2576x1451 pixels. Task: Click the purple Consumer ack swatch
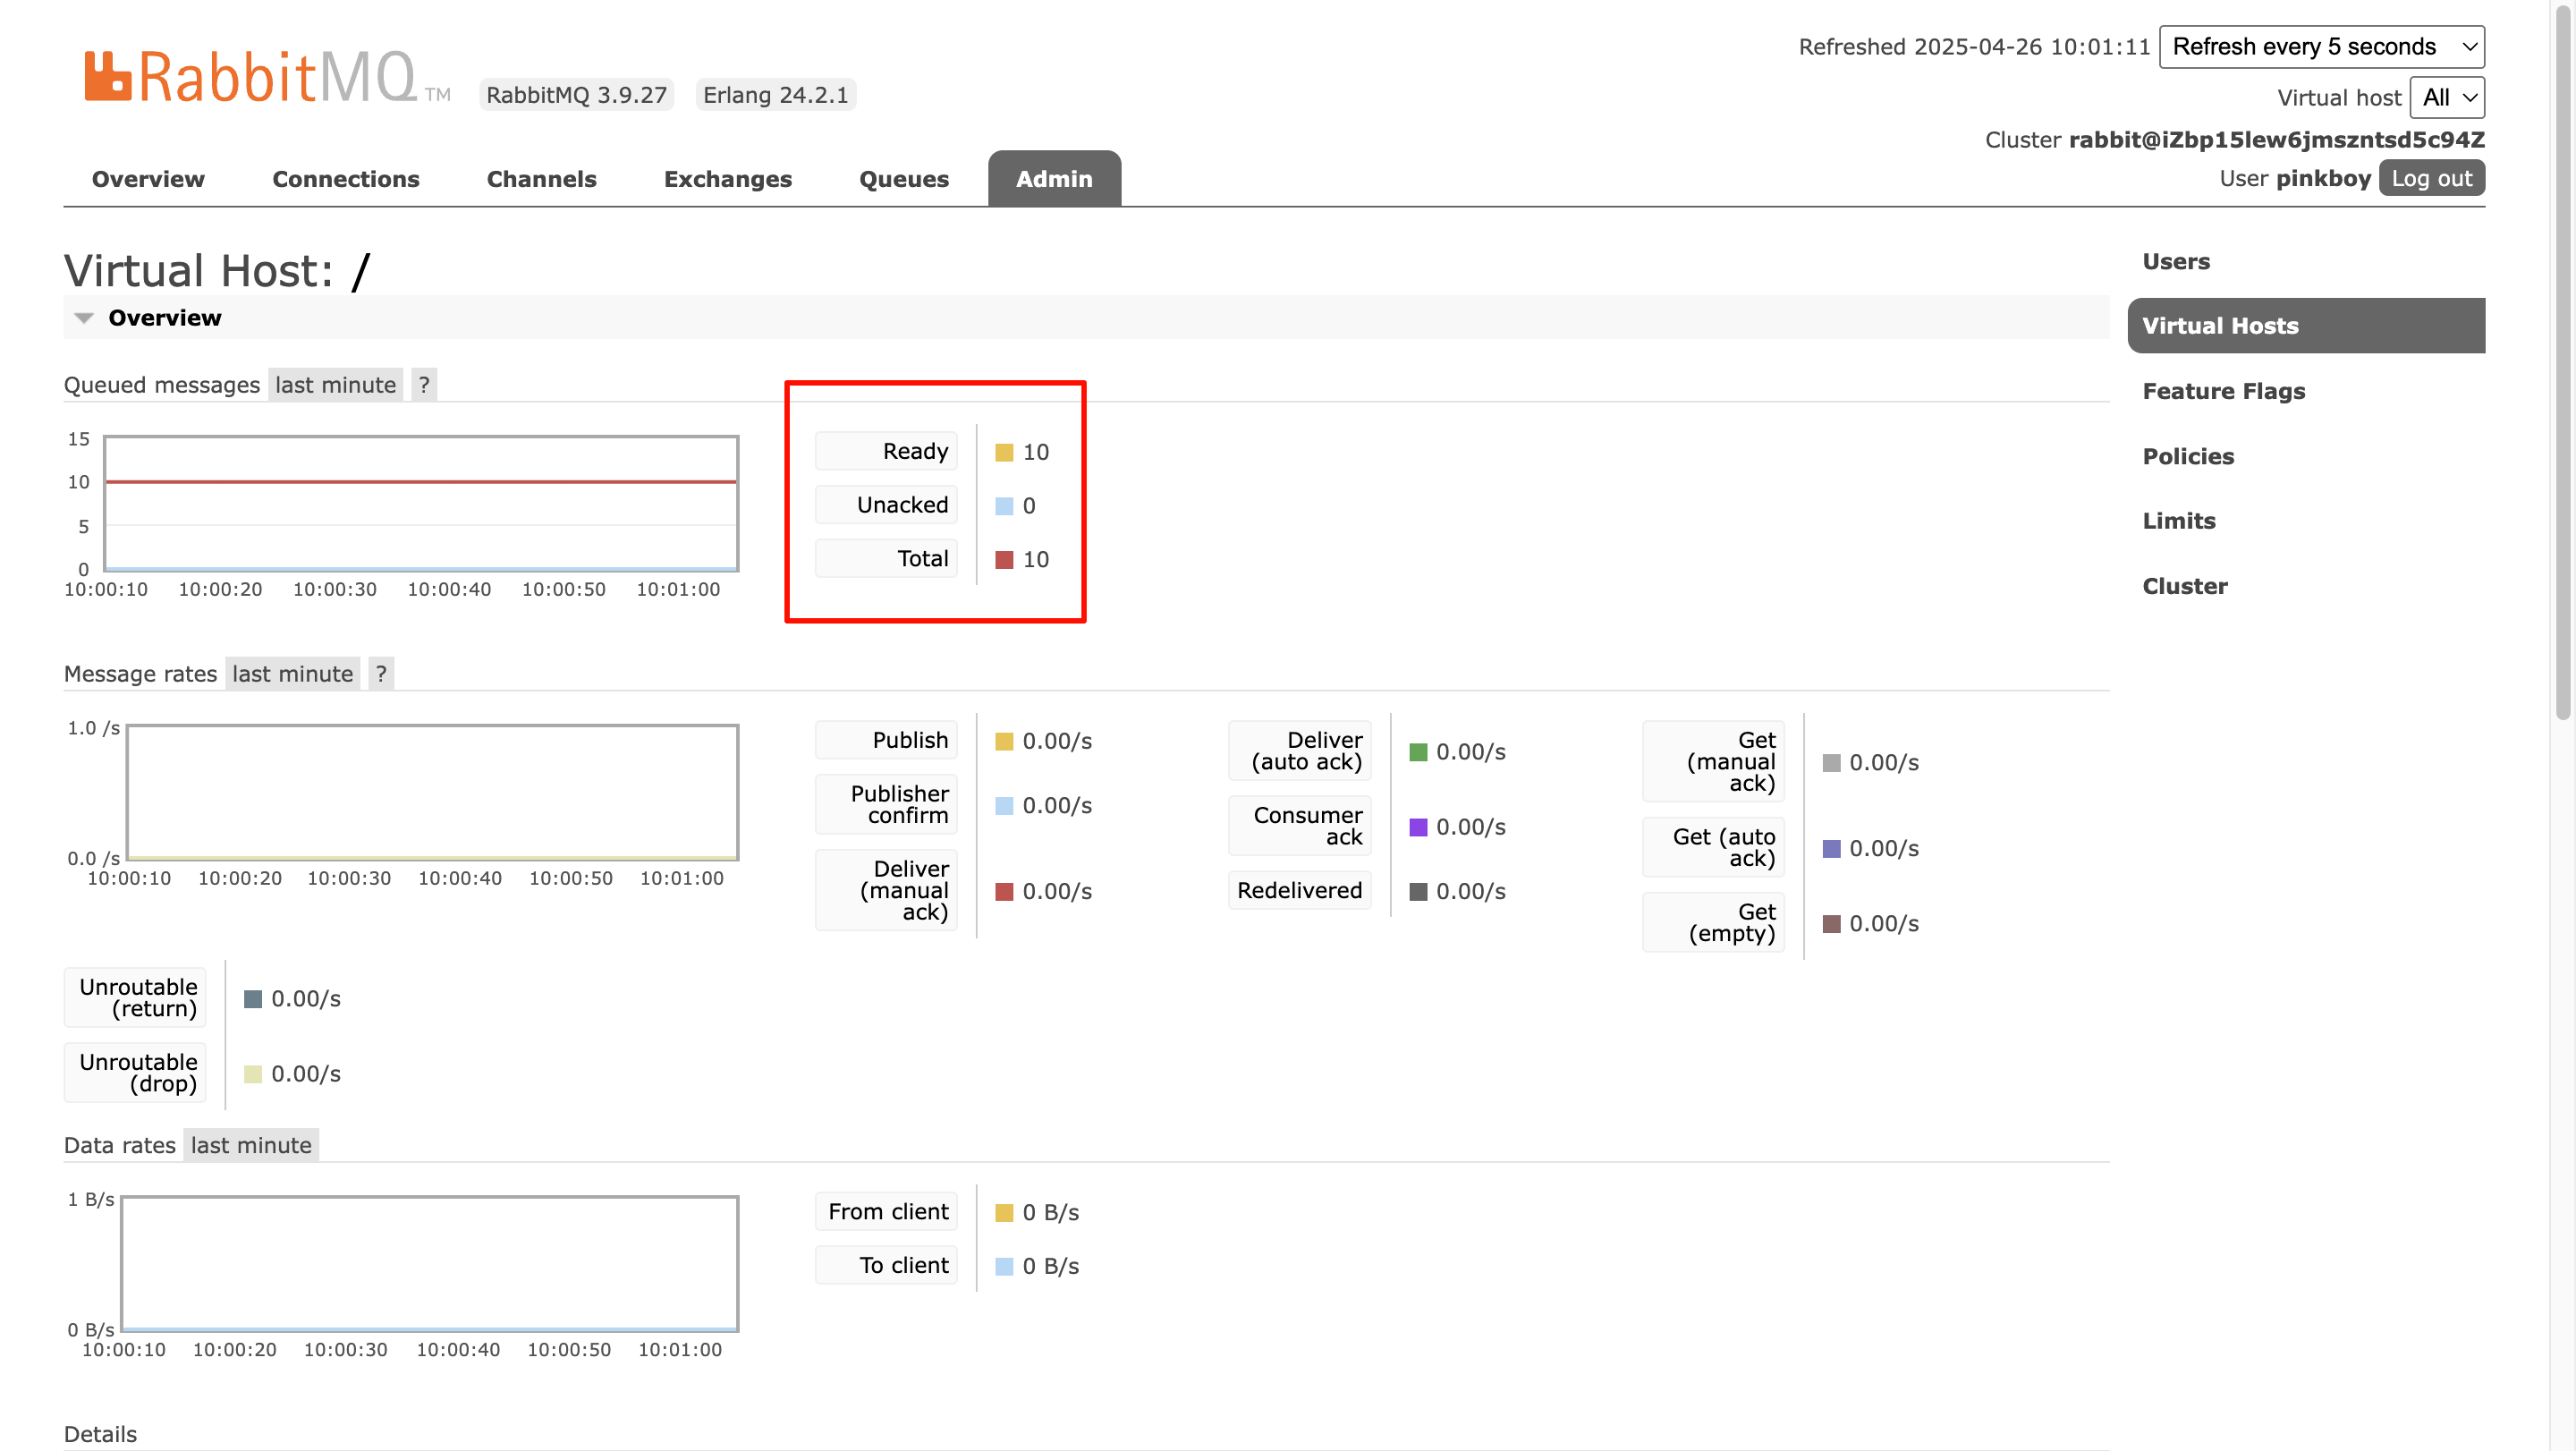coord(1417,827)
